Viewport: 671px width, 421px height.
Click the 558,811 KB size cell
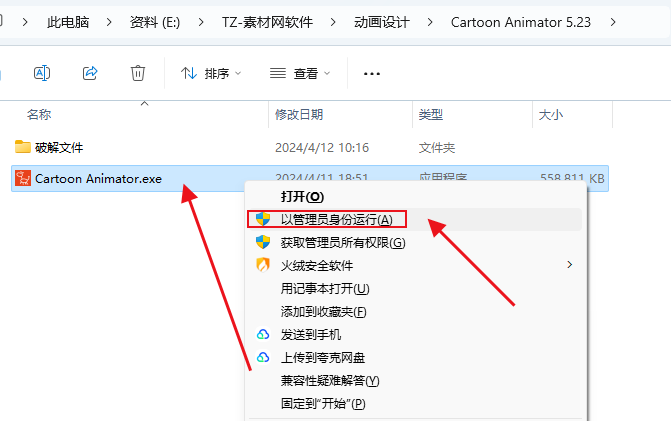[x=572, y=177]
